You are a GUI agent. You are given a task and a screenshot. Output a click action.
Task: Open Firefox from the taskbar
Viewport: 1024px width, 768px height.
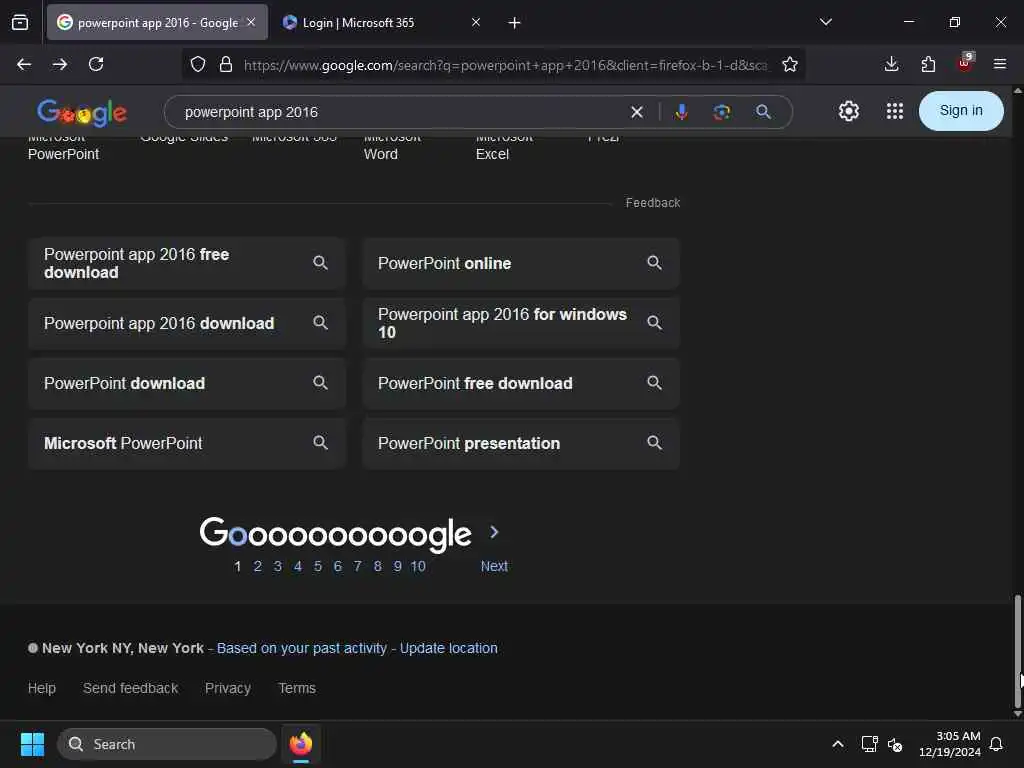tap(300, 744)
